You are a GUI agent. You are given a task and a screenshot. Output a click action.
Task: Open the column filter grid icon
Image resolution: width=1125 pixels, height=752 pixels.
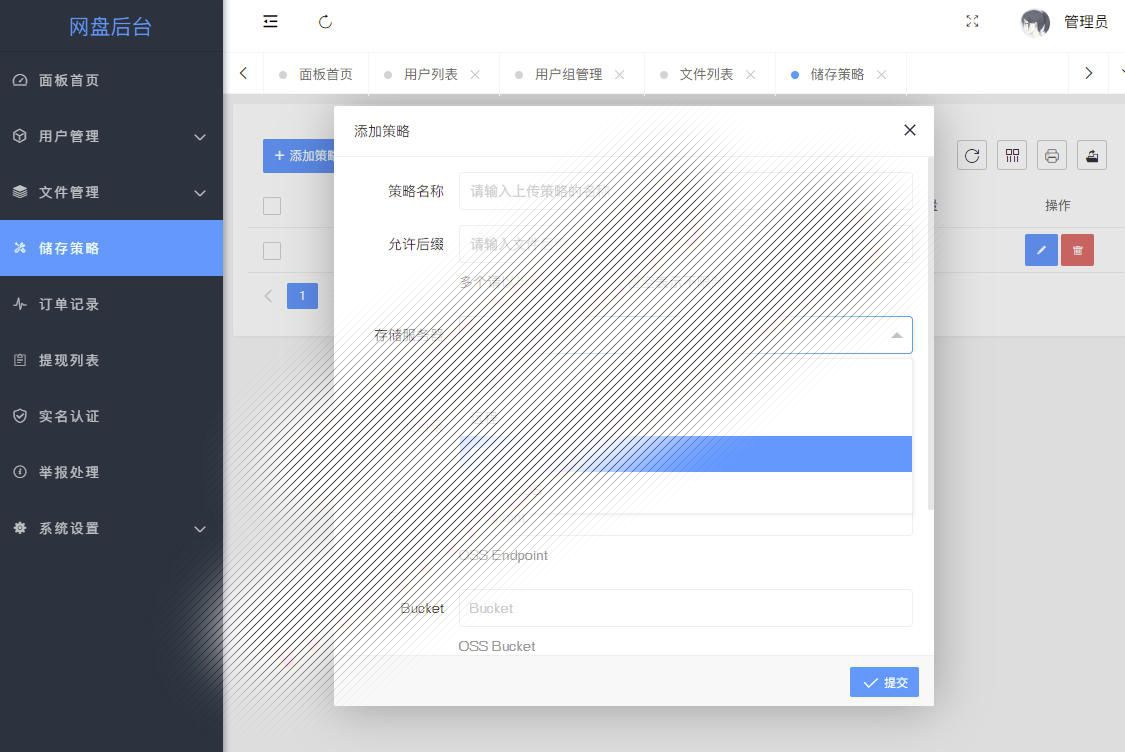tap(1012, 156)
